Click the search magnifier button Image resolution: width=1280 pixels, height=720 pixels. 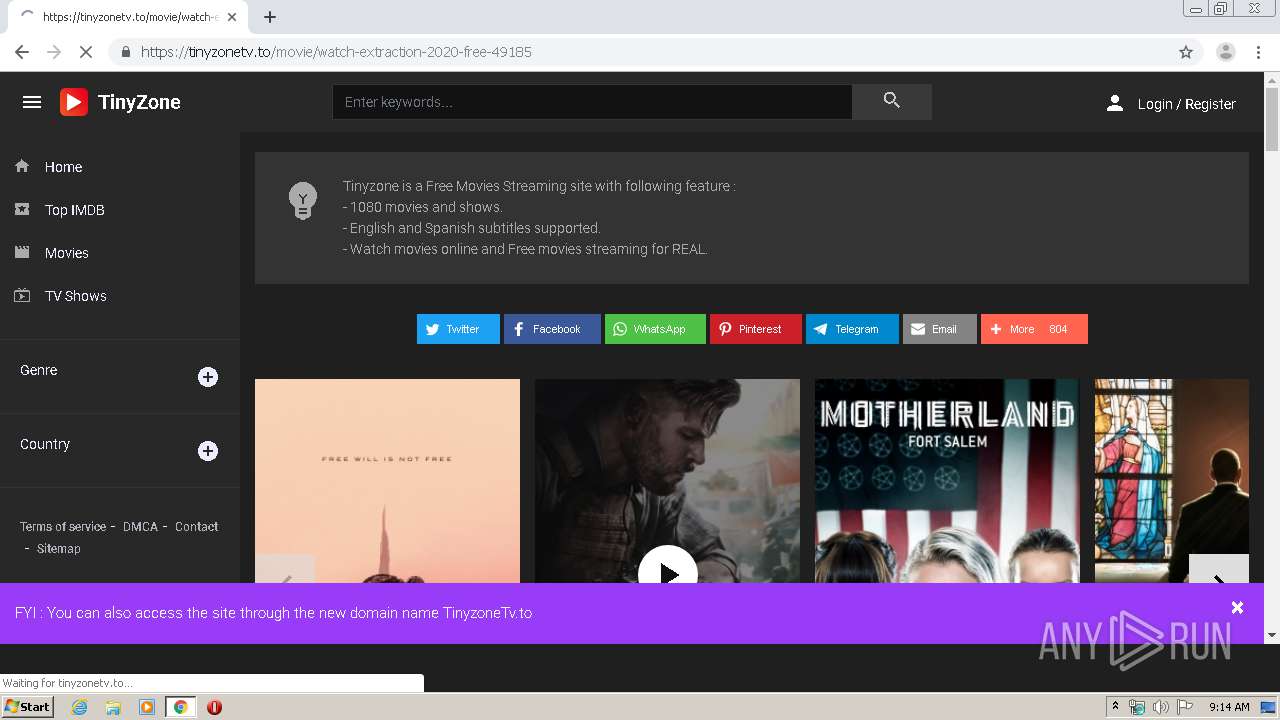[892, 101]
